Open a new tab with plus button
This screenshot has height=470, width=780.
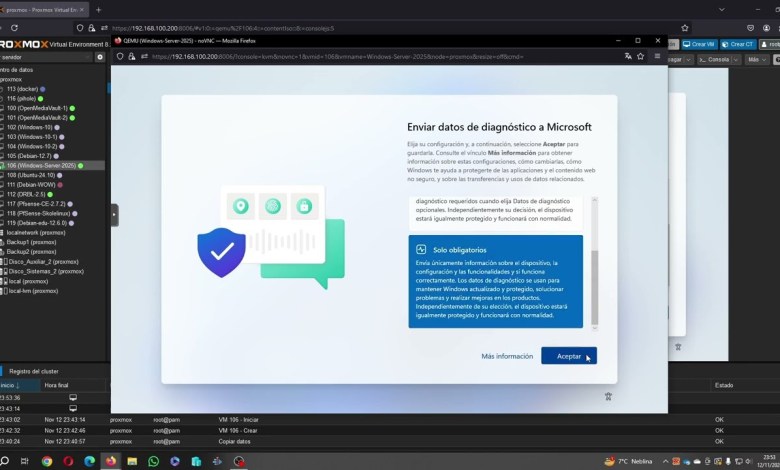98,9
